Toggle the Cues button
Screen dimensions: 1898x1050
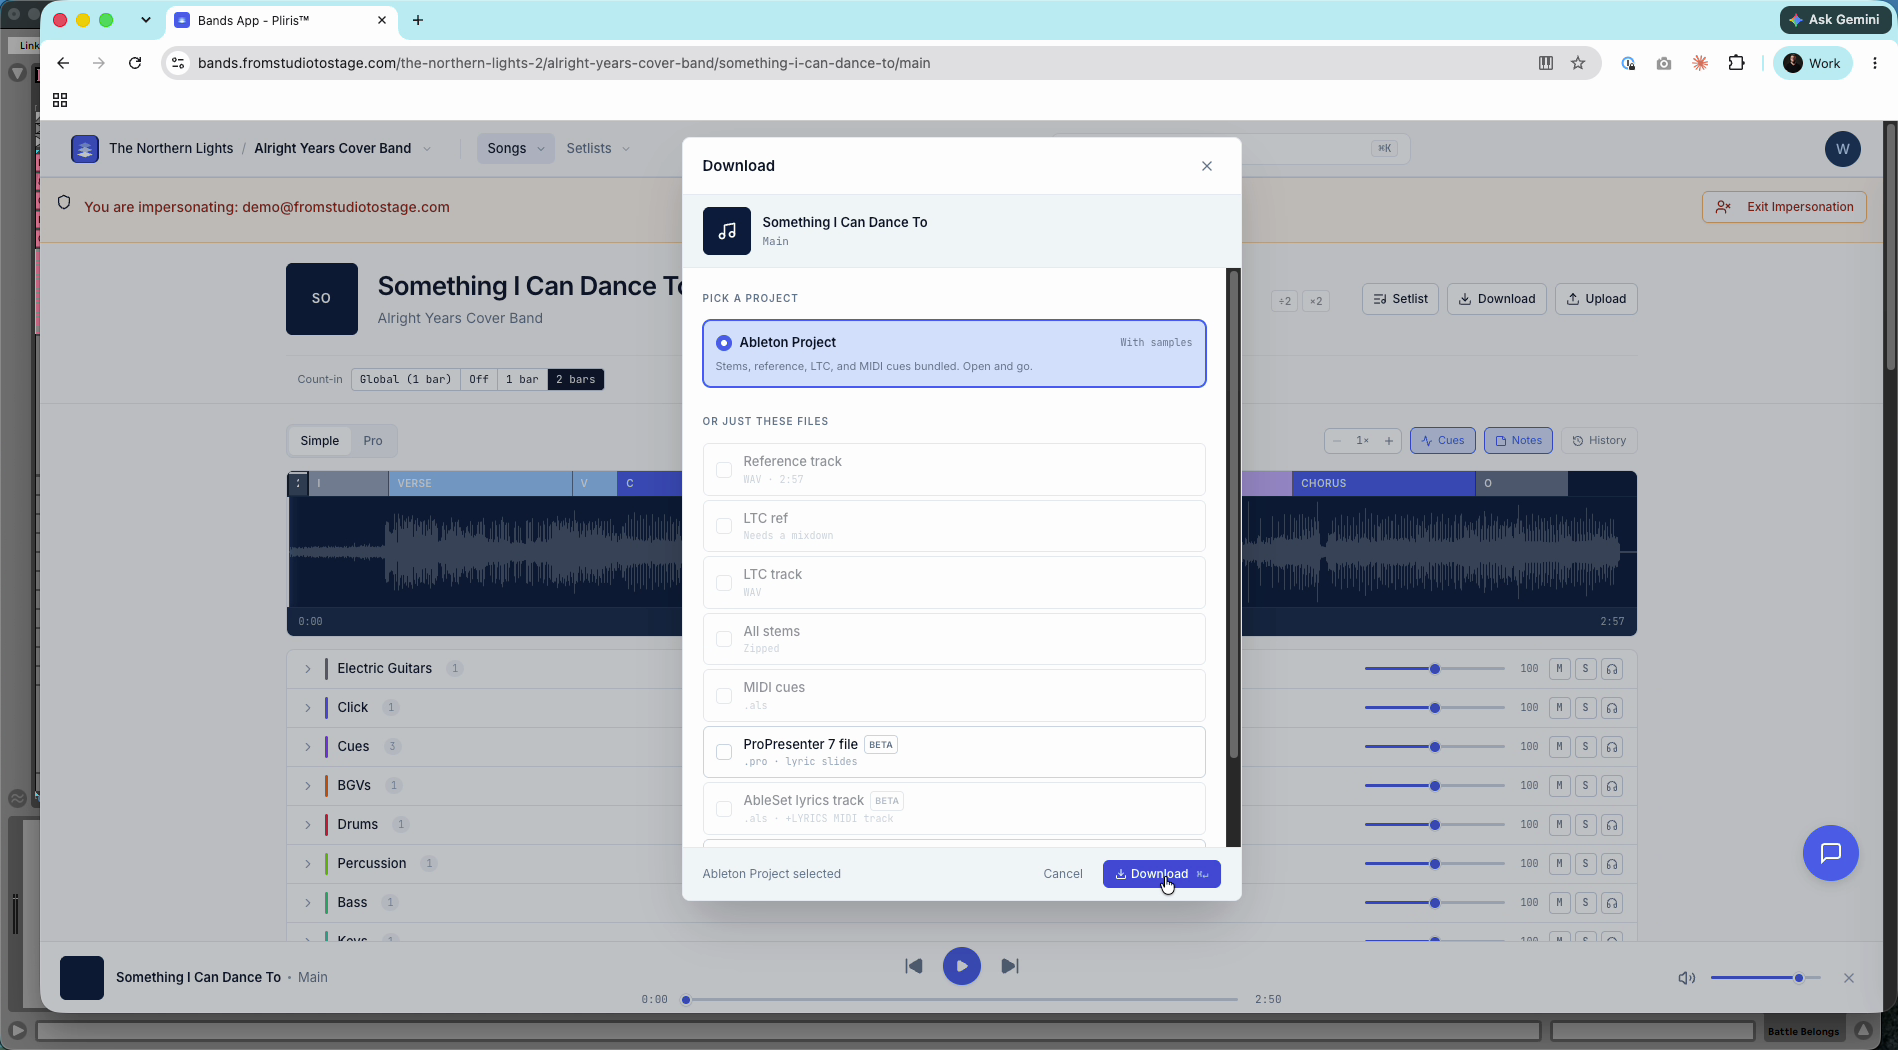coord(1442,441)
